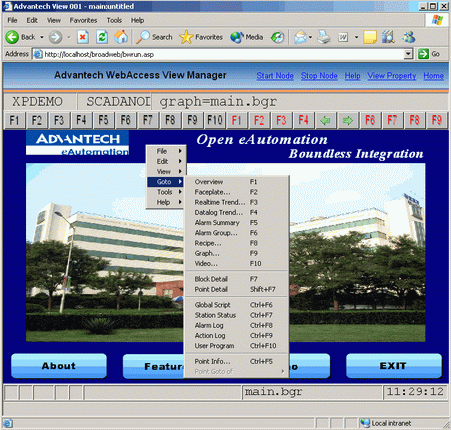Select Point Info in the Goto submenu
This screenshot has width=451, height=430.
point(236,361)
